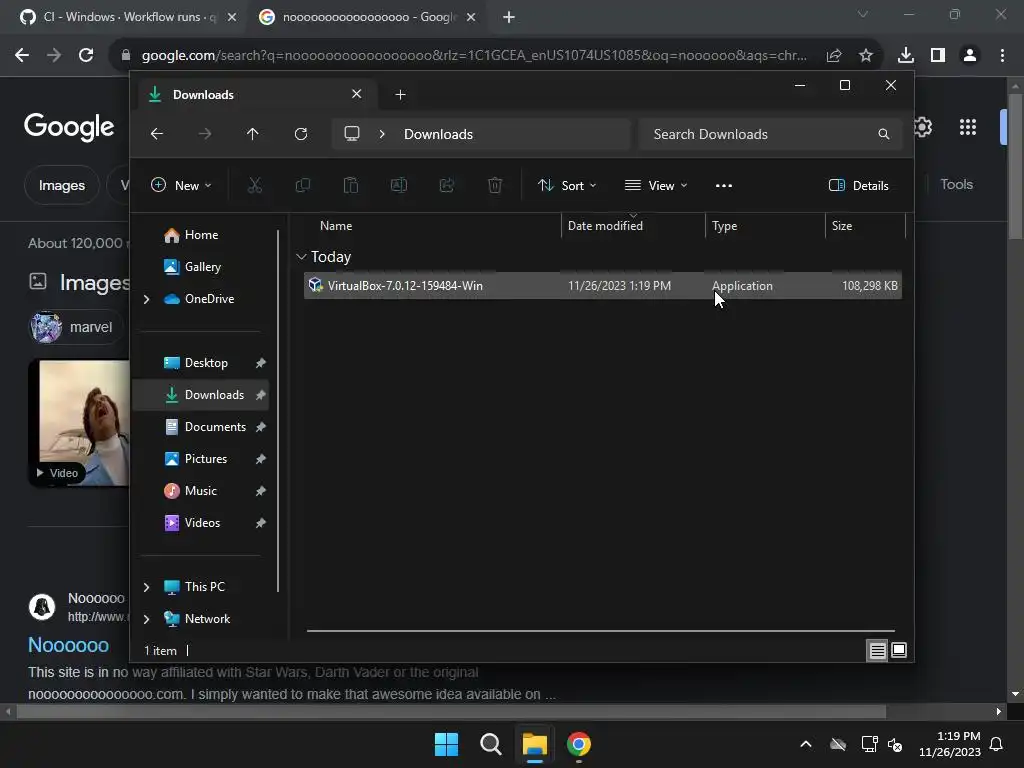Click Chrome icon in taskbar
Screen dimensions: 1024x768
click(579, 744)
